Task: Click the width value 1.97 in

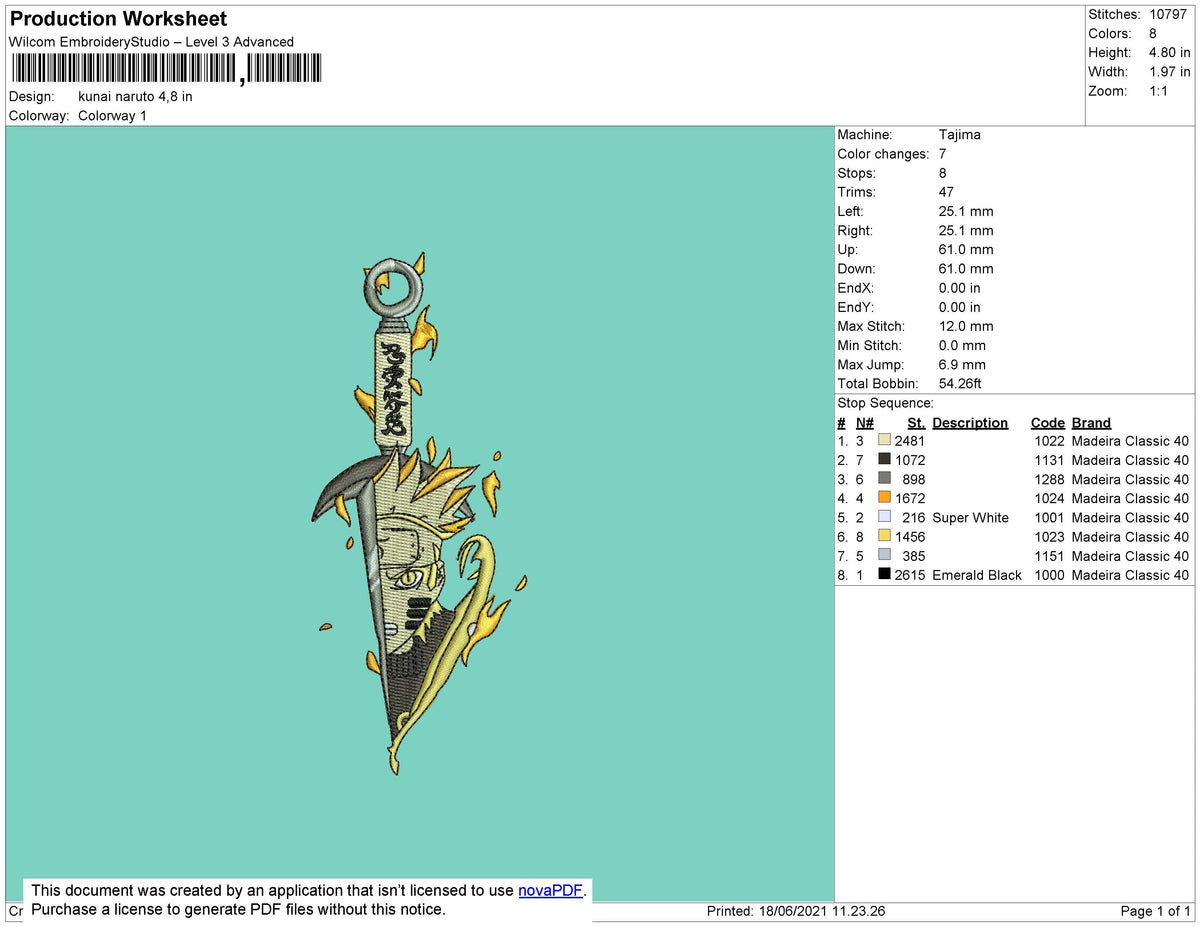Action: (1169, 72)
